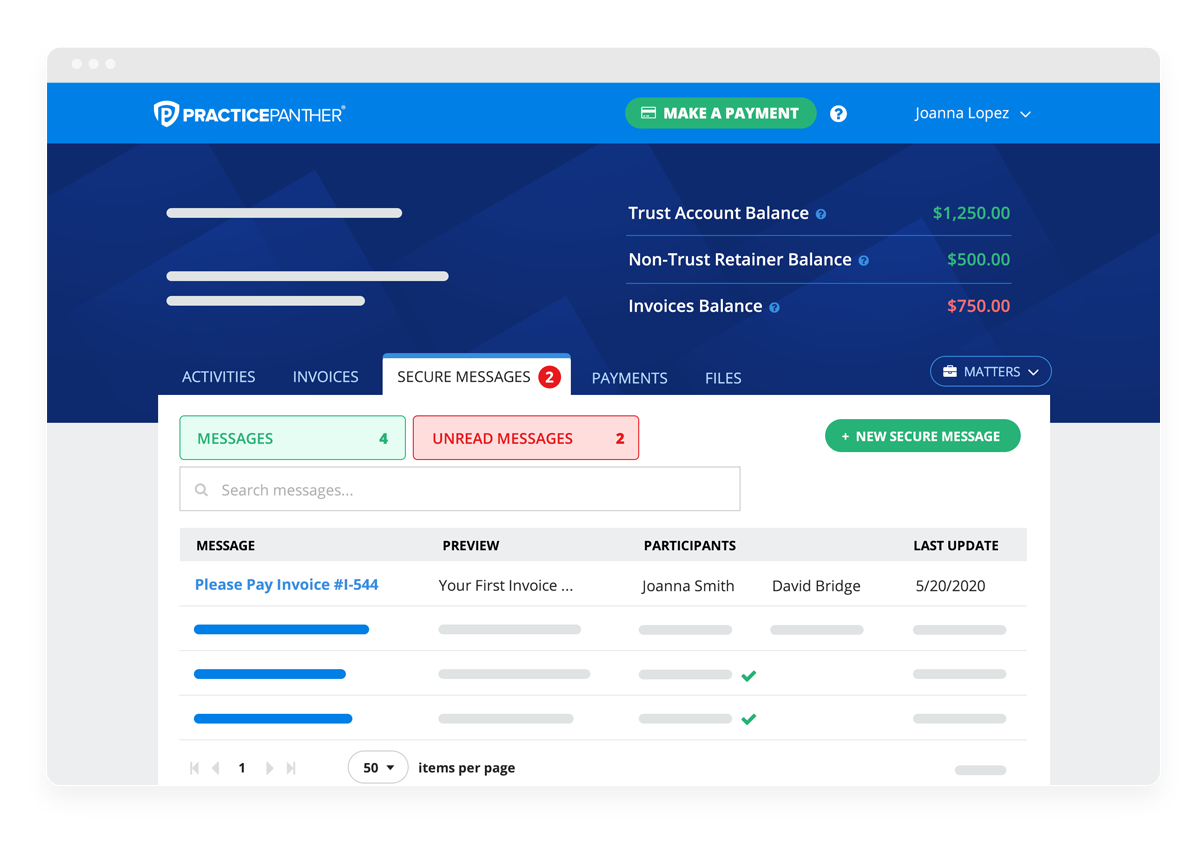The height and width of the screenshot is (848, 1204).
Task: Open message Please Pay Invoice #I-544
Action: 286,584
